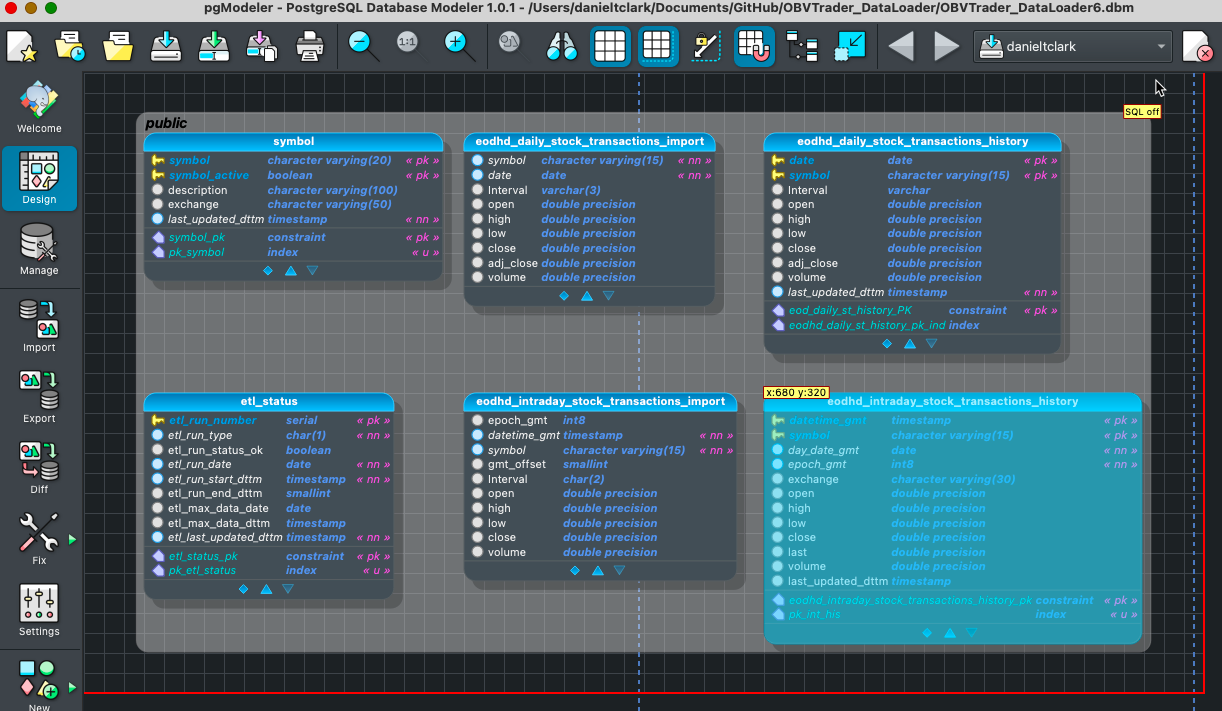Collapse intraday import table up triangle
This screenshot has height=711, width=1222.
(597, 570)
